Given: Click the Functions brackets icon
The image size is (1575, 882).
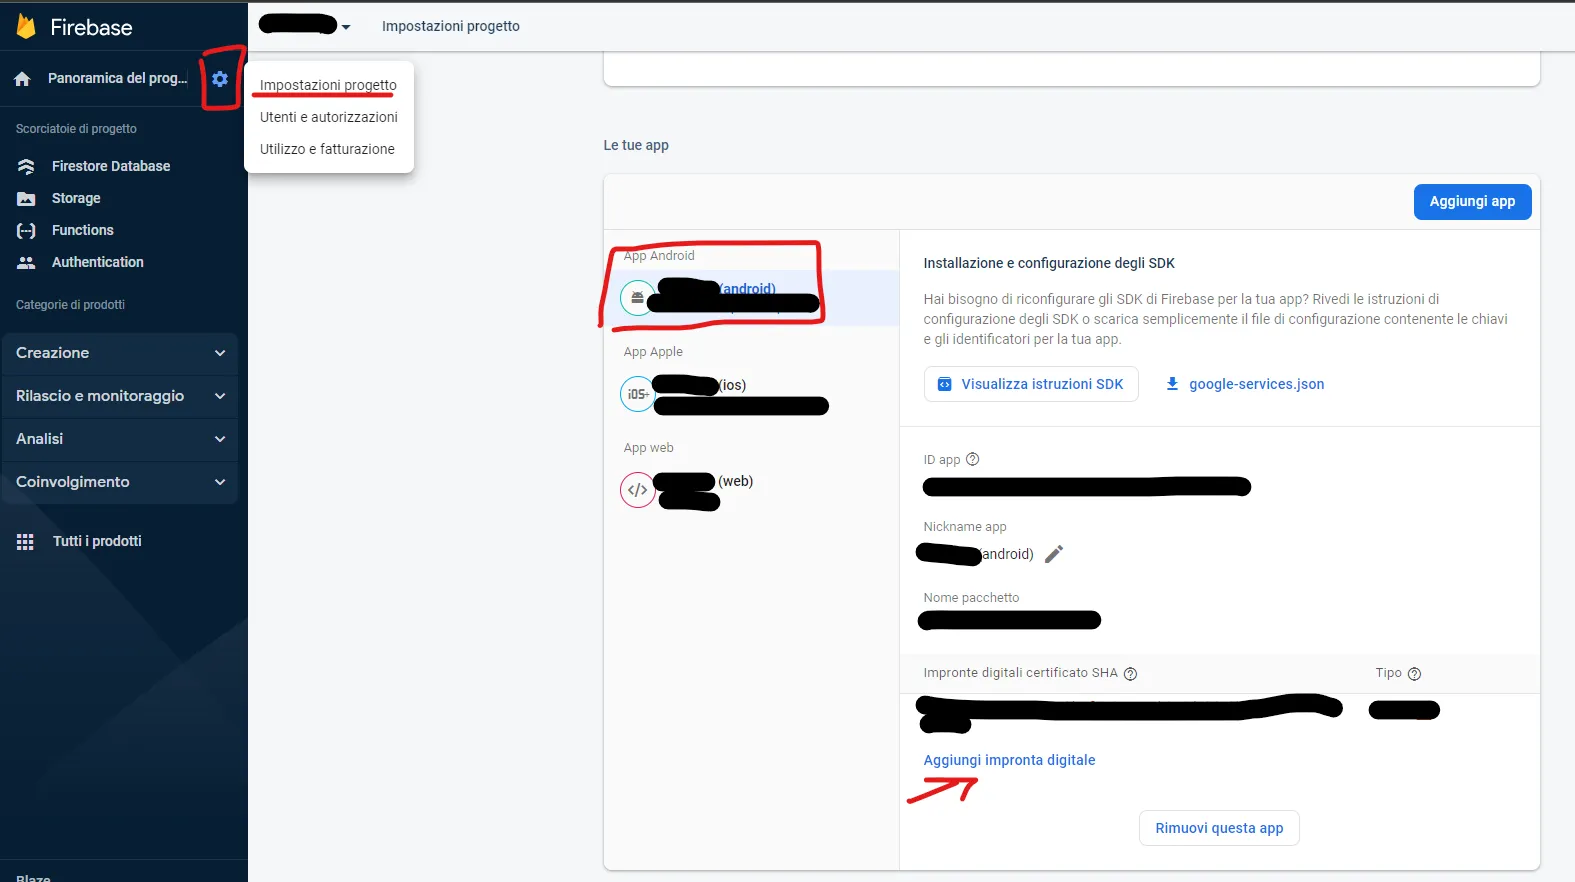Looking at the screenshot, I should (x=26, y=230).
